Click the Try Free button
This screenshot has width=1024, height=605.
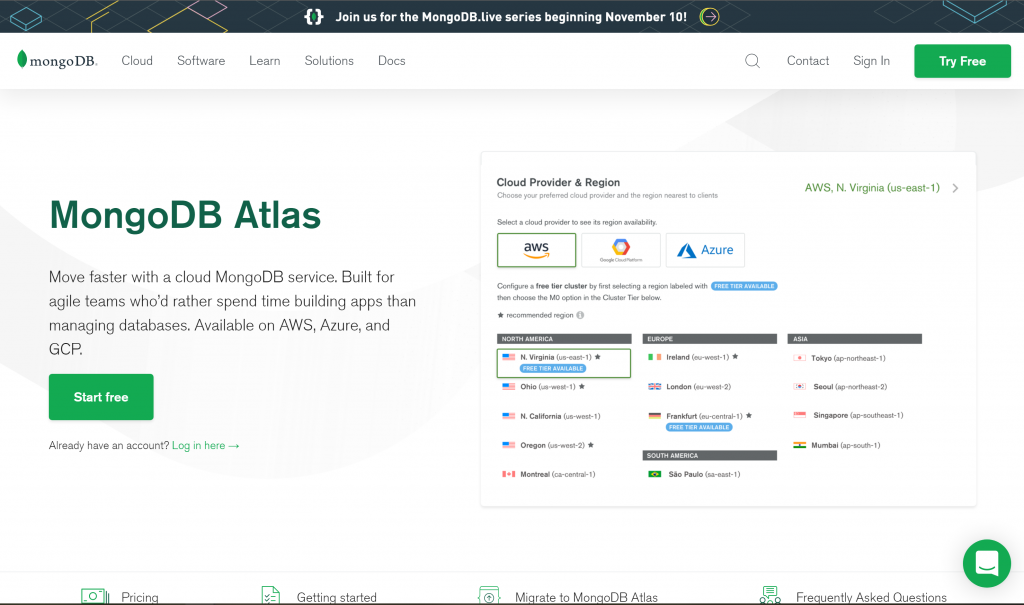(x=963, y=61)
